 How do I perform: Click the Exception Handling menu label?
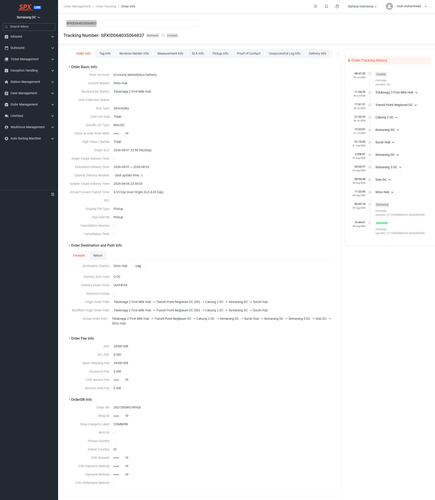pos(24,71)
